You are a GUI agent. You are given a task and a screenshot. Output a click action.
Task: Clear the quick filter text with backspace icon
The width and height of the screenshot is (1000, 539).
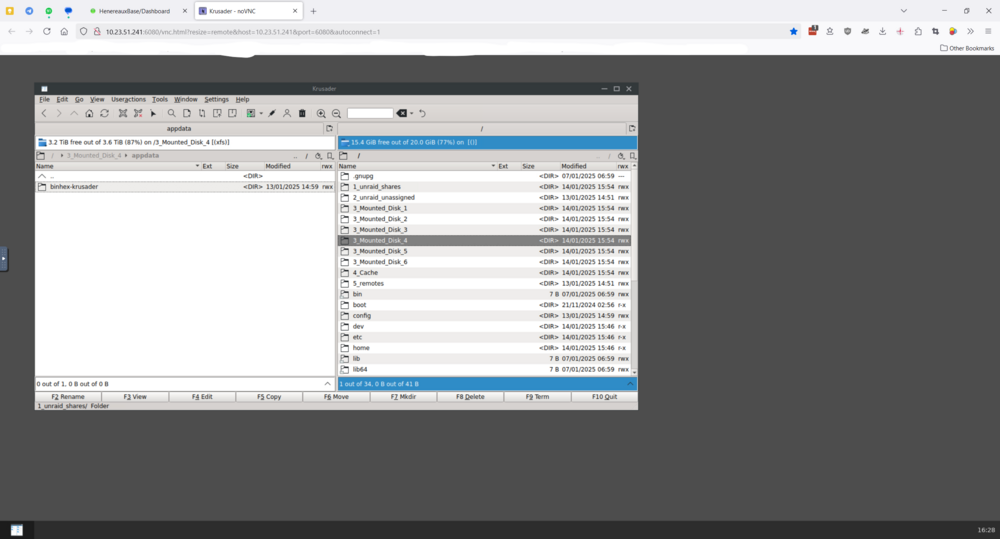click(401, 114)
